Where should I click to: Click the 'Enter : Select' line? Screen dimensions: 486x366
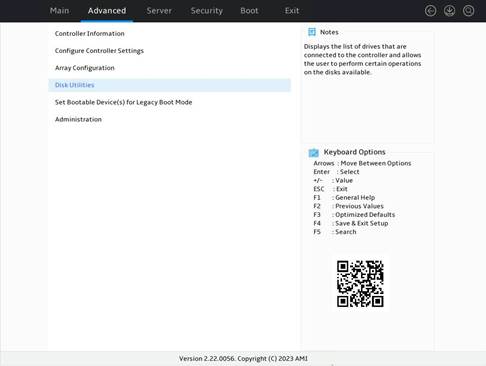(336, 172)
